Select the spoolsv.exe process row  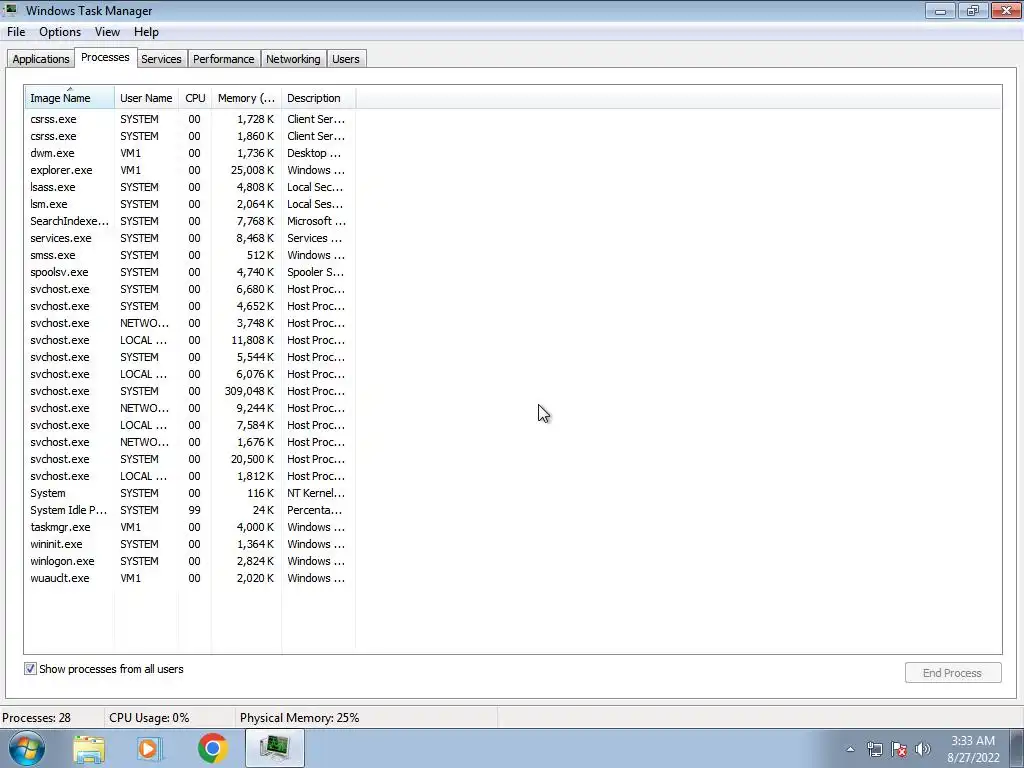click(190, 272)
